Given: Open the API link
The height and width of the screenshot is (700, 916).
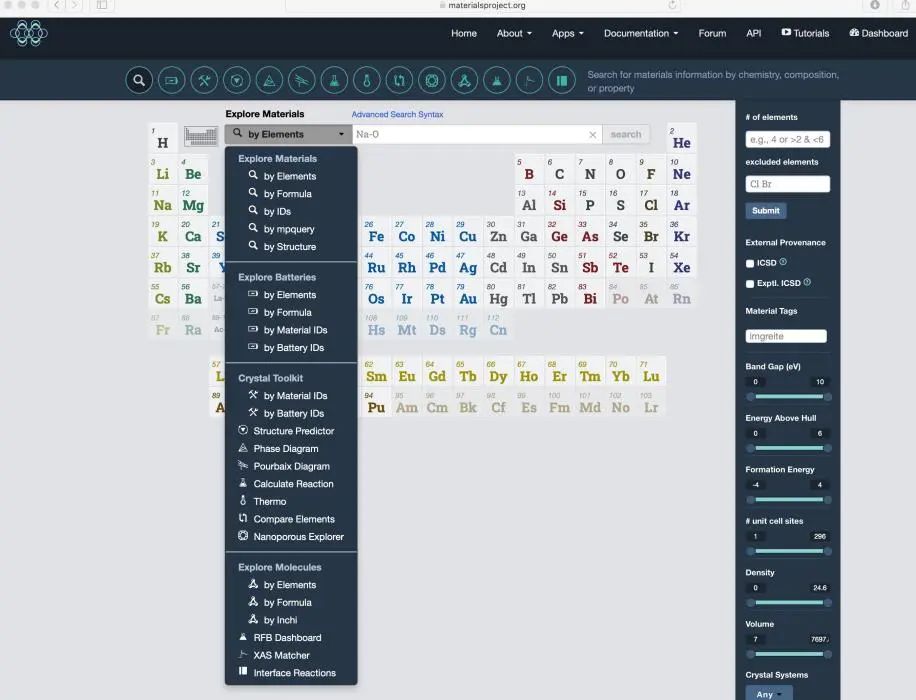Looking at the screenshot, I should (754, 33).
